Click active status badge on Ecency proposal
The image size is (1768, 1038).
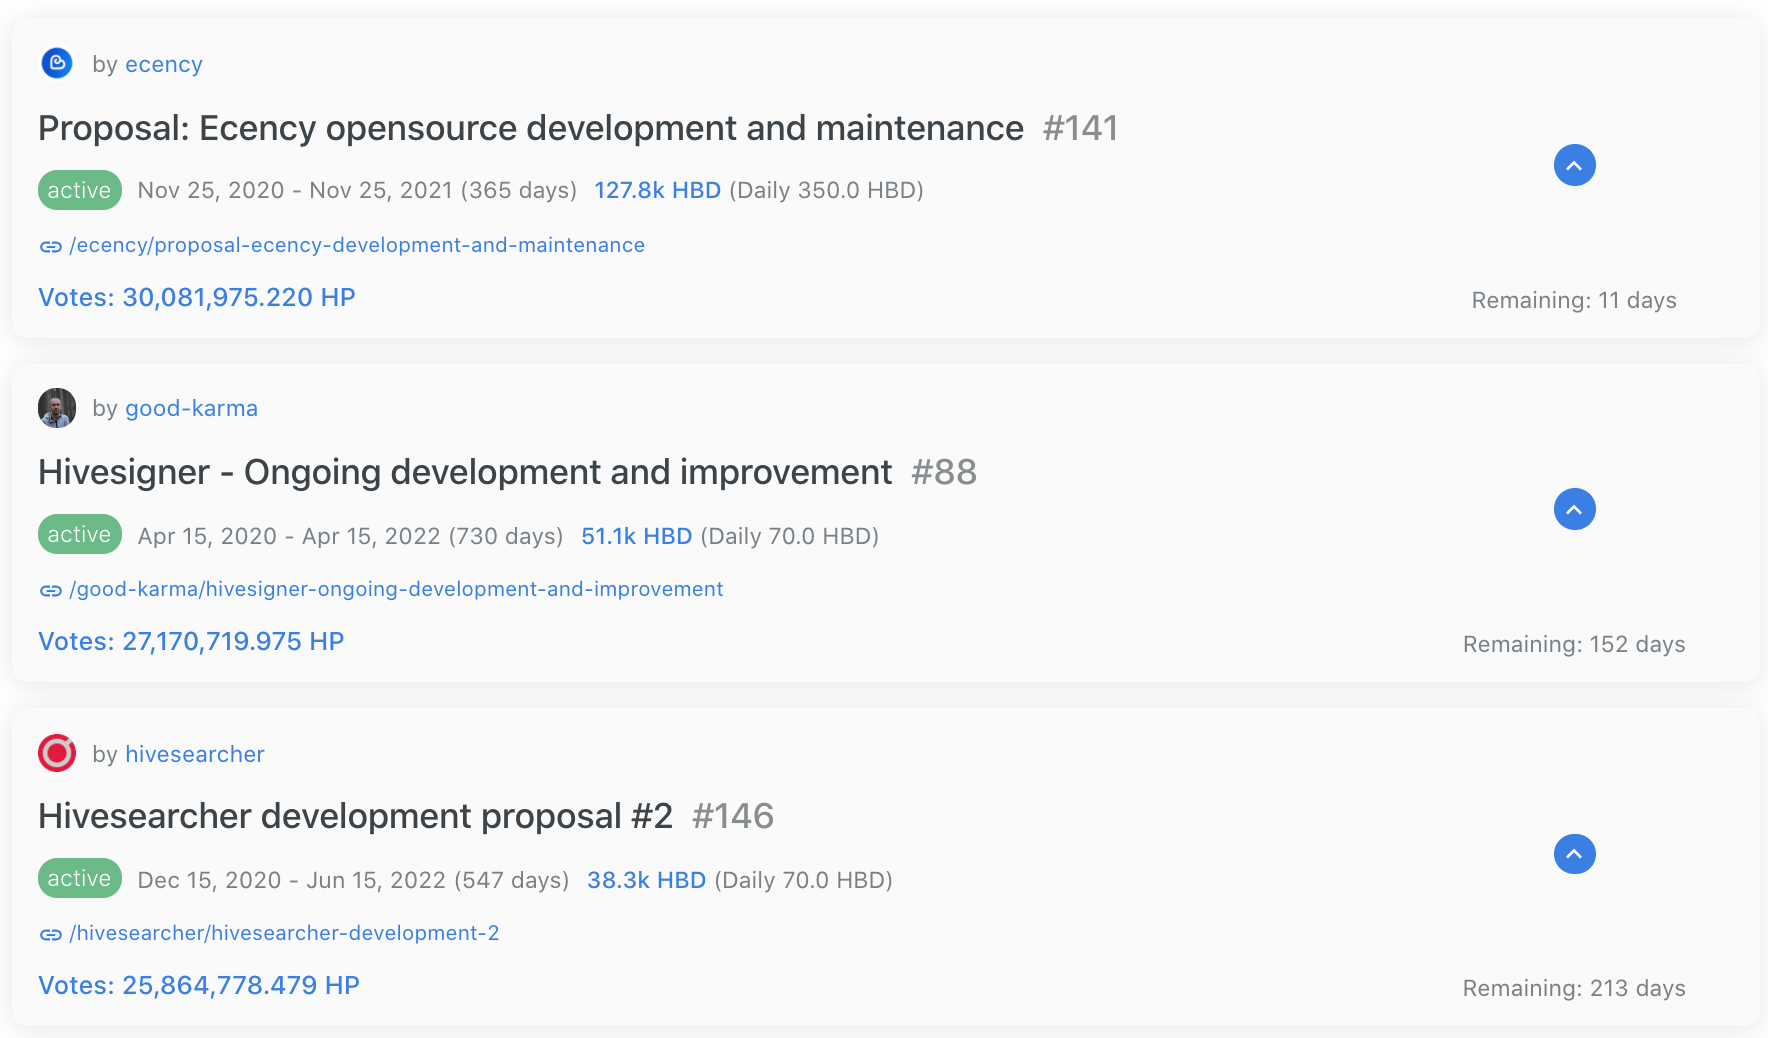click(80, 190)
